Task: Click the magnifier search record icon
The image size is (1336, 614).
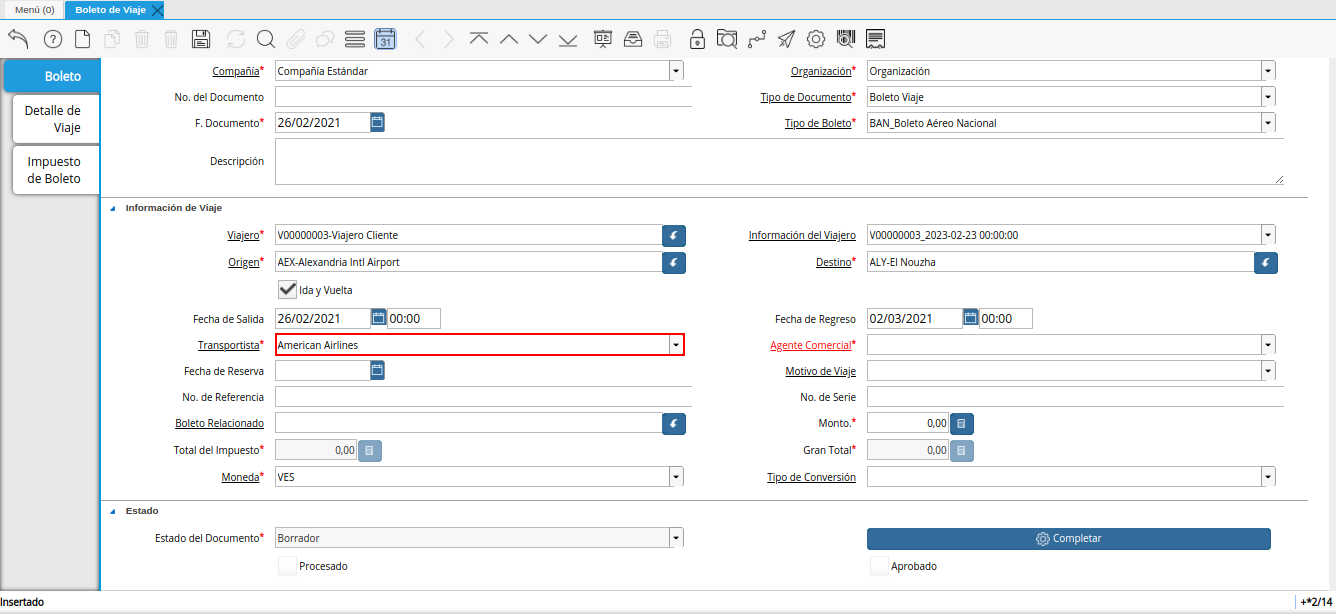Action: pyautogui.click(x=265, y=39)
